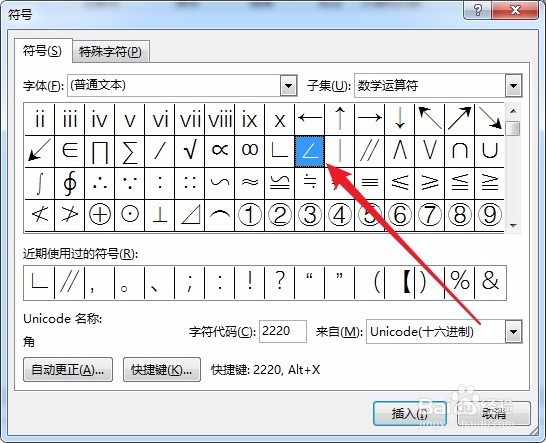Screen dimensions: 546x443
Task: Select the south-west arrow symbol ↙
Action: pyautogui.click(x=39, y=151)
